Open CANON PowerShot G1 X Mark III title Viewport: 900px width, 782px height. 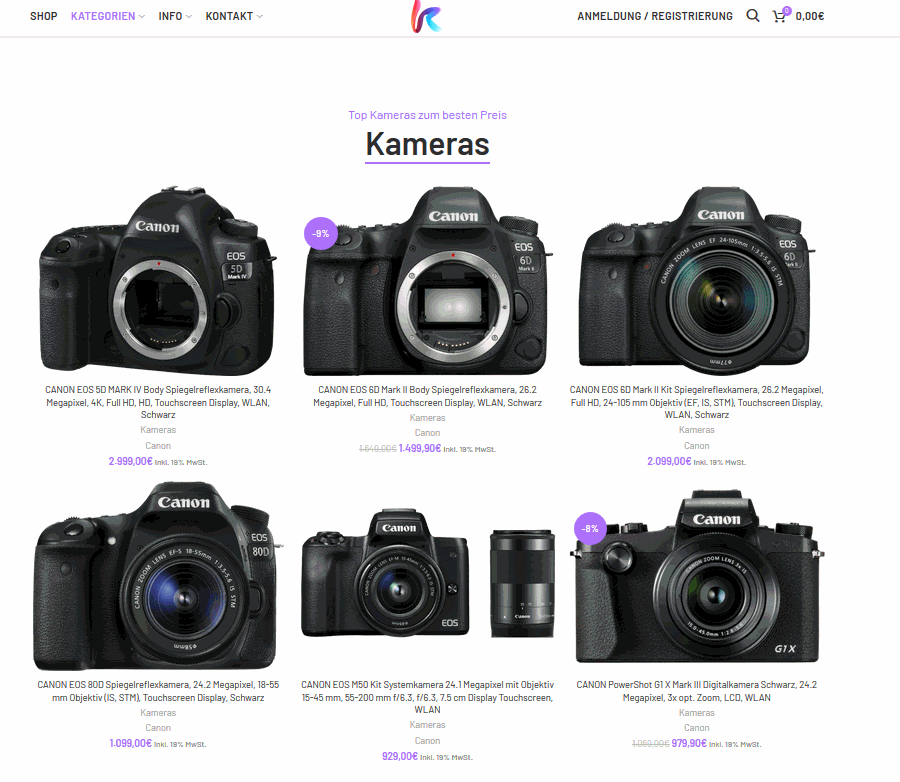696,691
